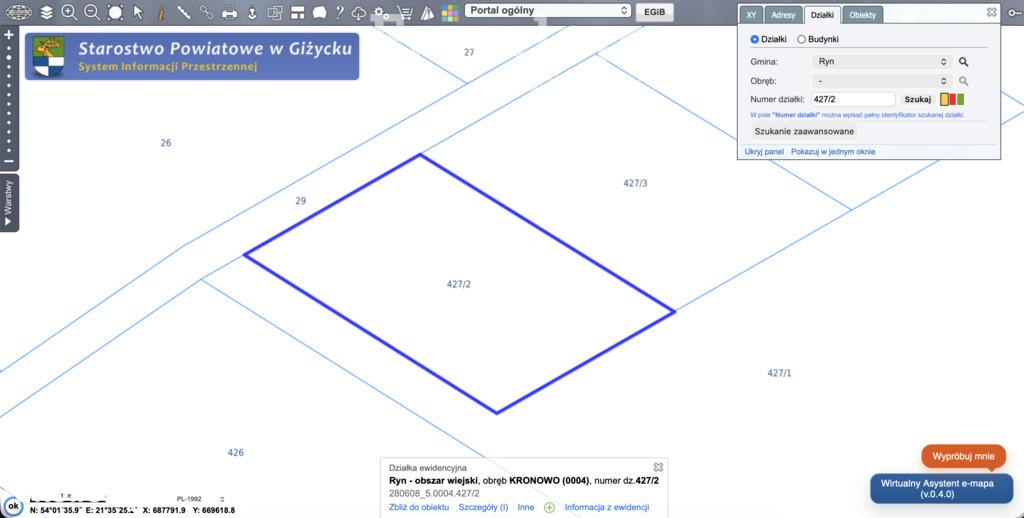Open the print map icon
This screenshot has height=518, width=1024.
pyautogui.click(x=229, y=12)
